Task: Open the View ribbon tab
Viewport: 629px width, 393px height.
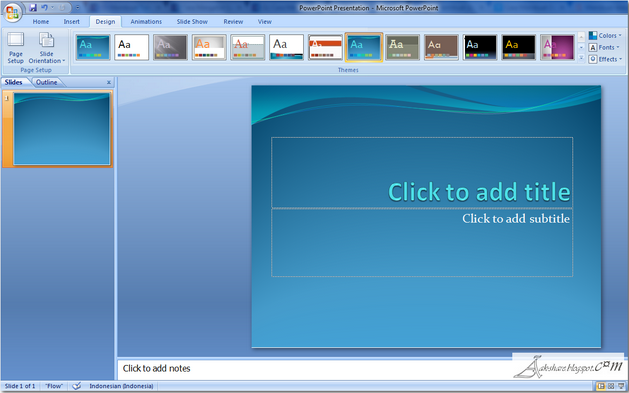Action: pos(264,22)
